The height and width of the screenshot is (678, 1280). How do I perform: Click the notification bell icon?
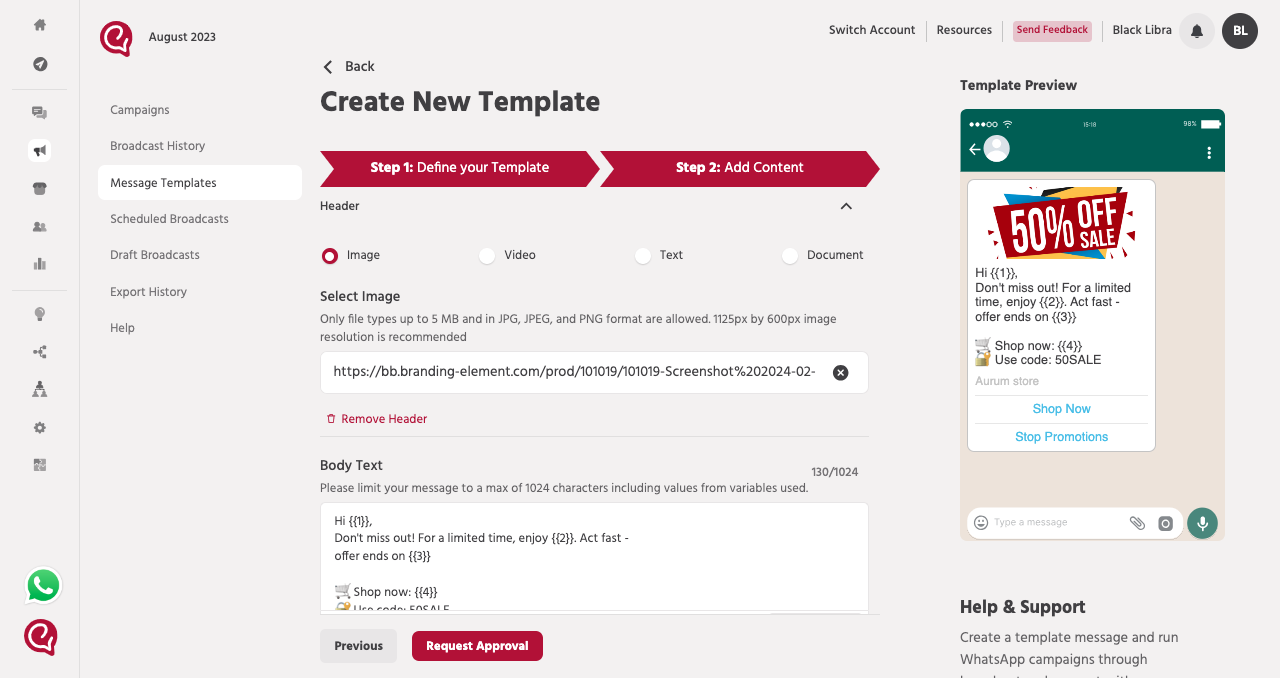click(x=1196, y=31)
